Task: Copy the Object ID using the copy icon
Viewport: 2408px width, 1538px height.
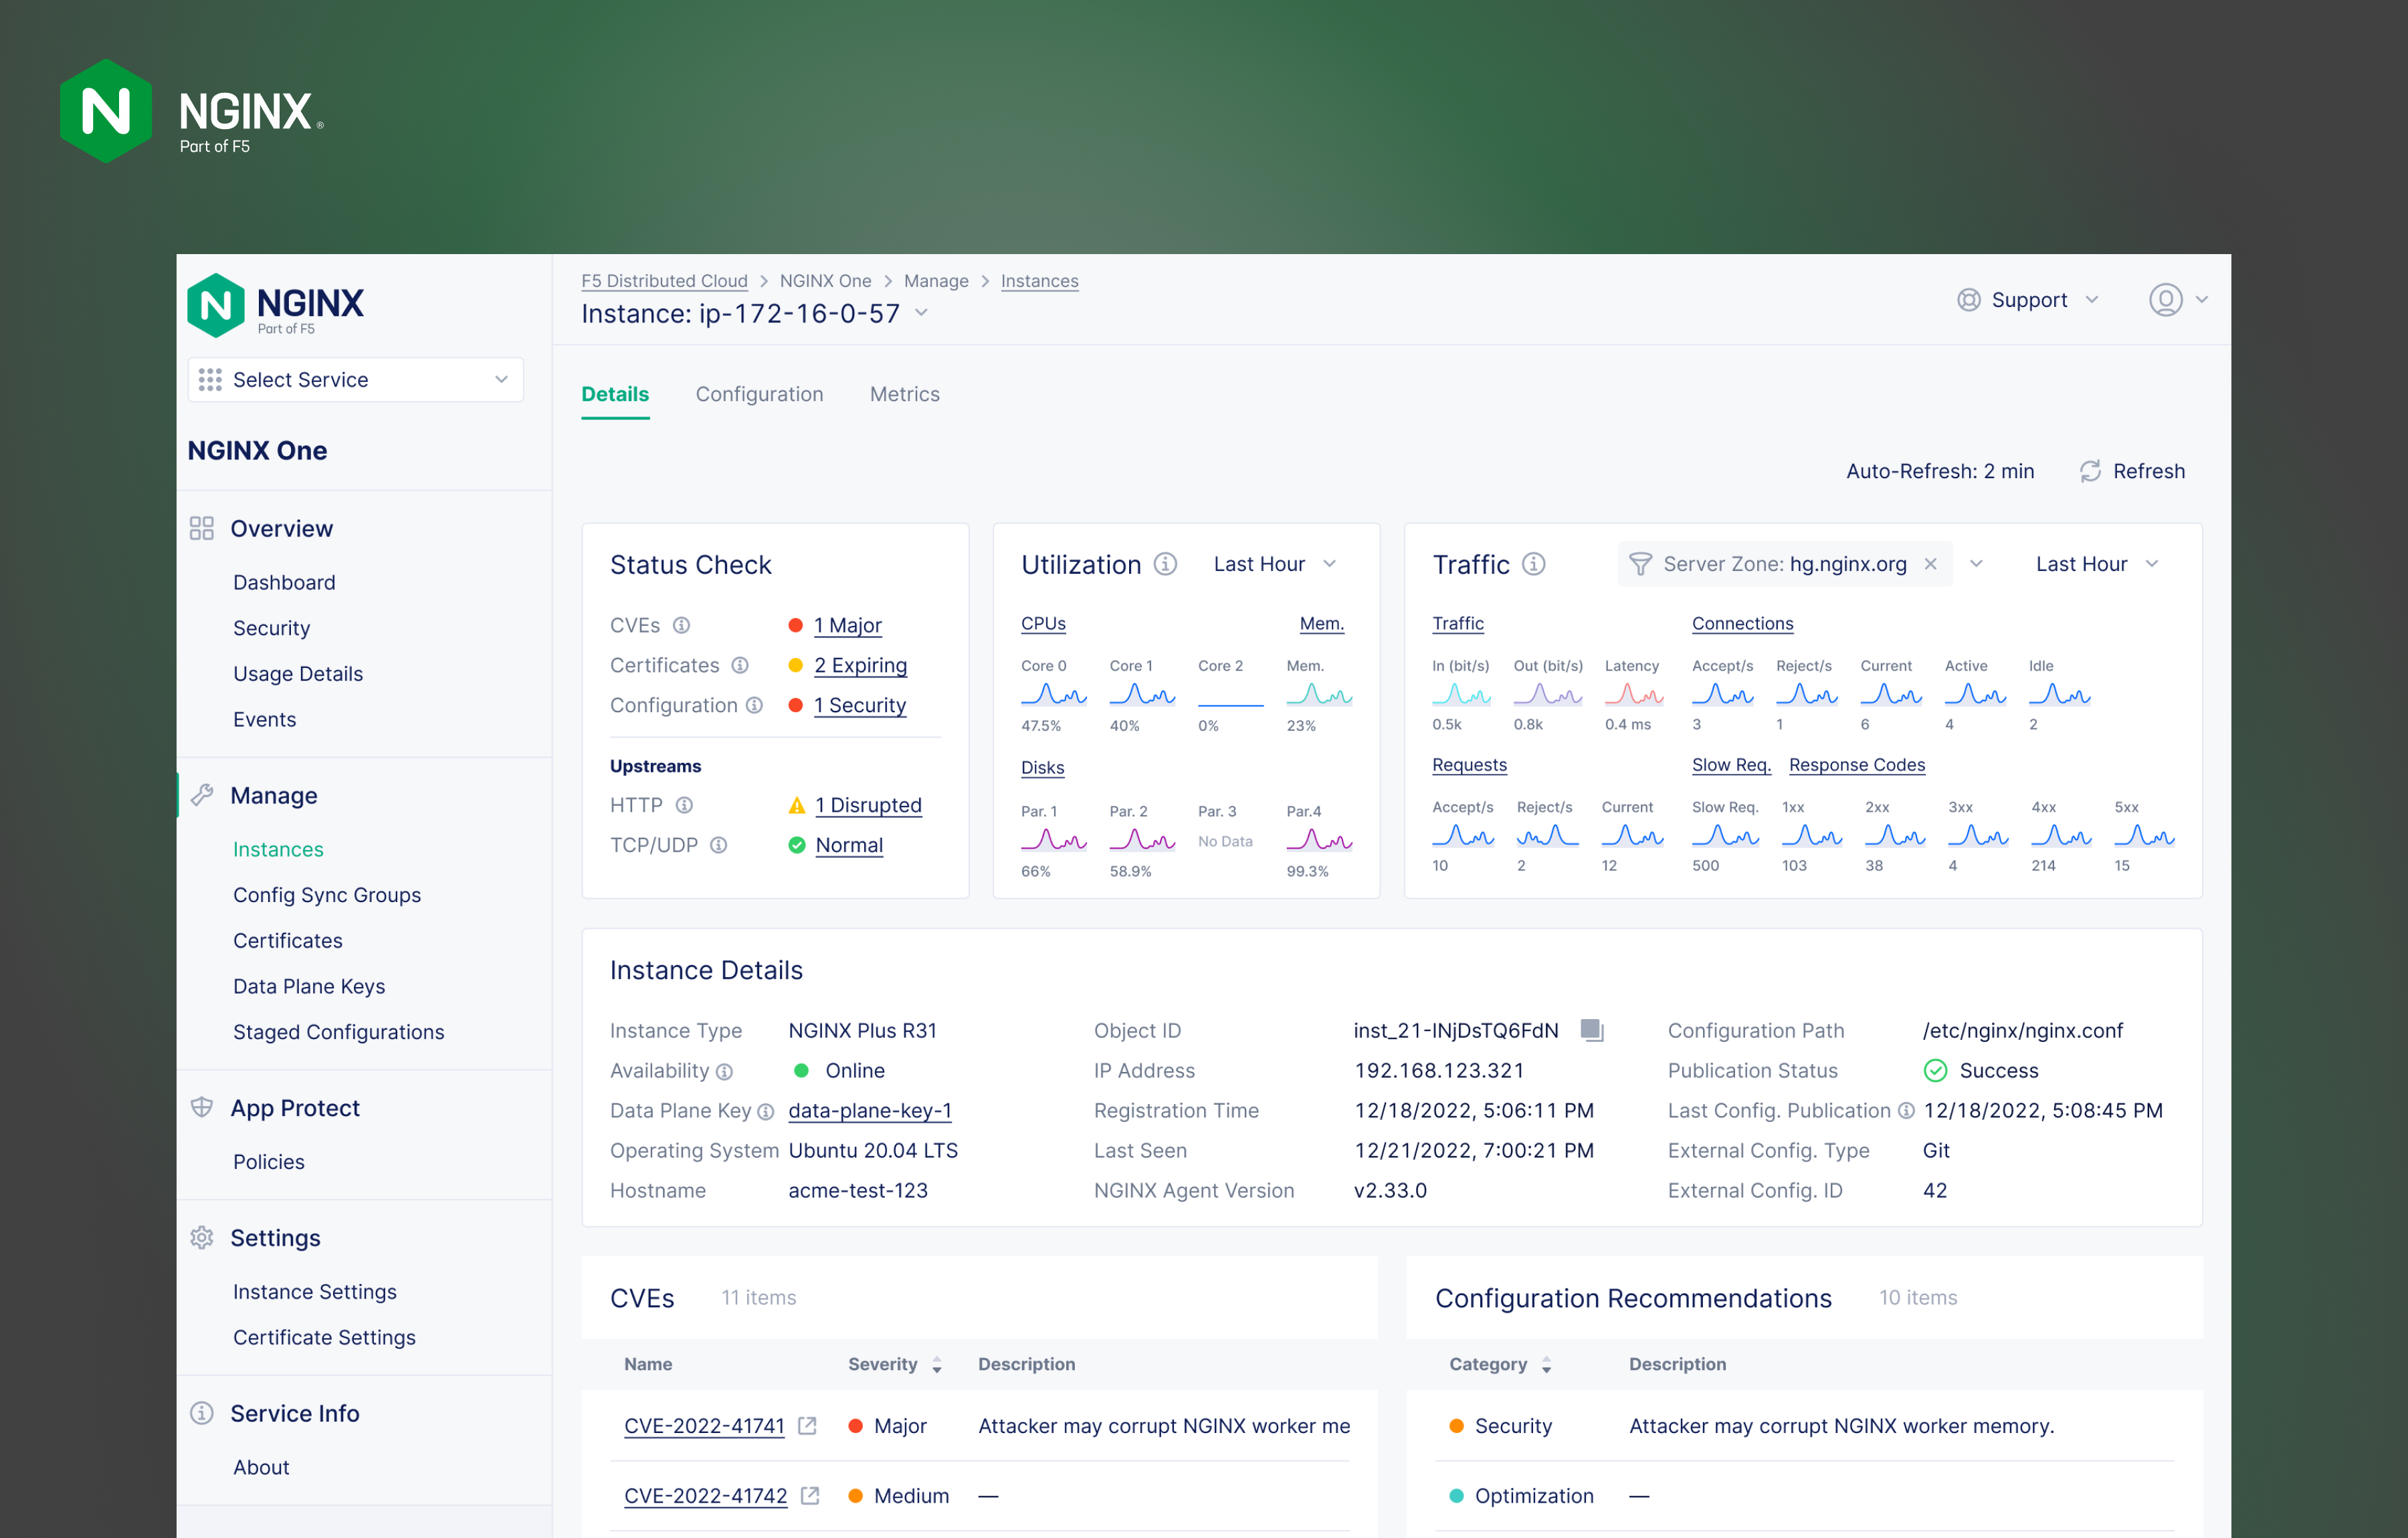Action: click(x=1591, y=1030)
